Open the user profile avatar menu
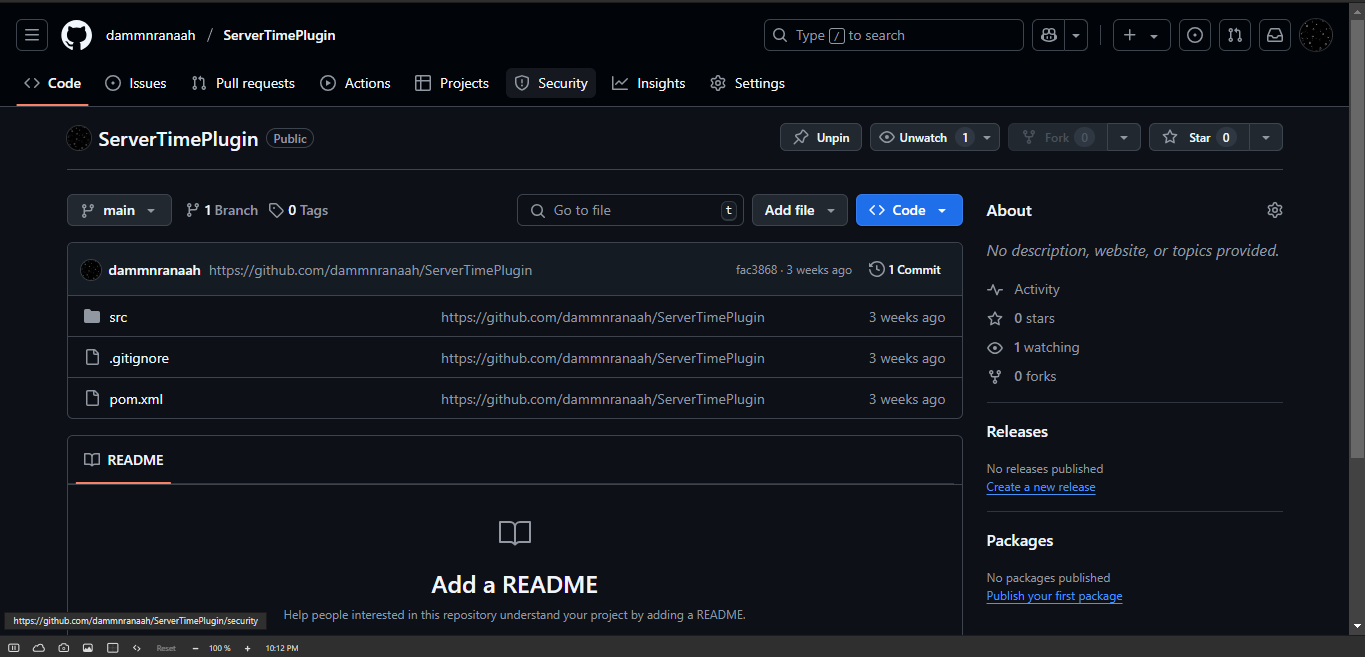1365x657 pixels. [x=1315, y=35]
